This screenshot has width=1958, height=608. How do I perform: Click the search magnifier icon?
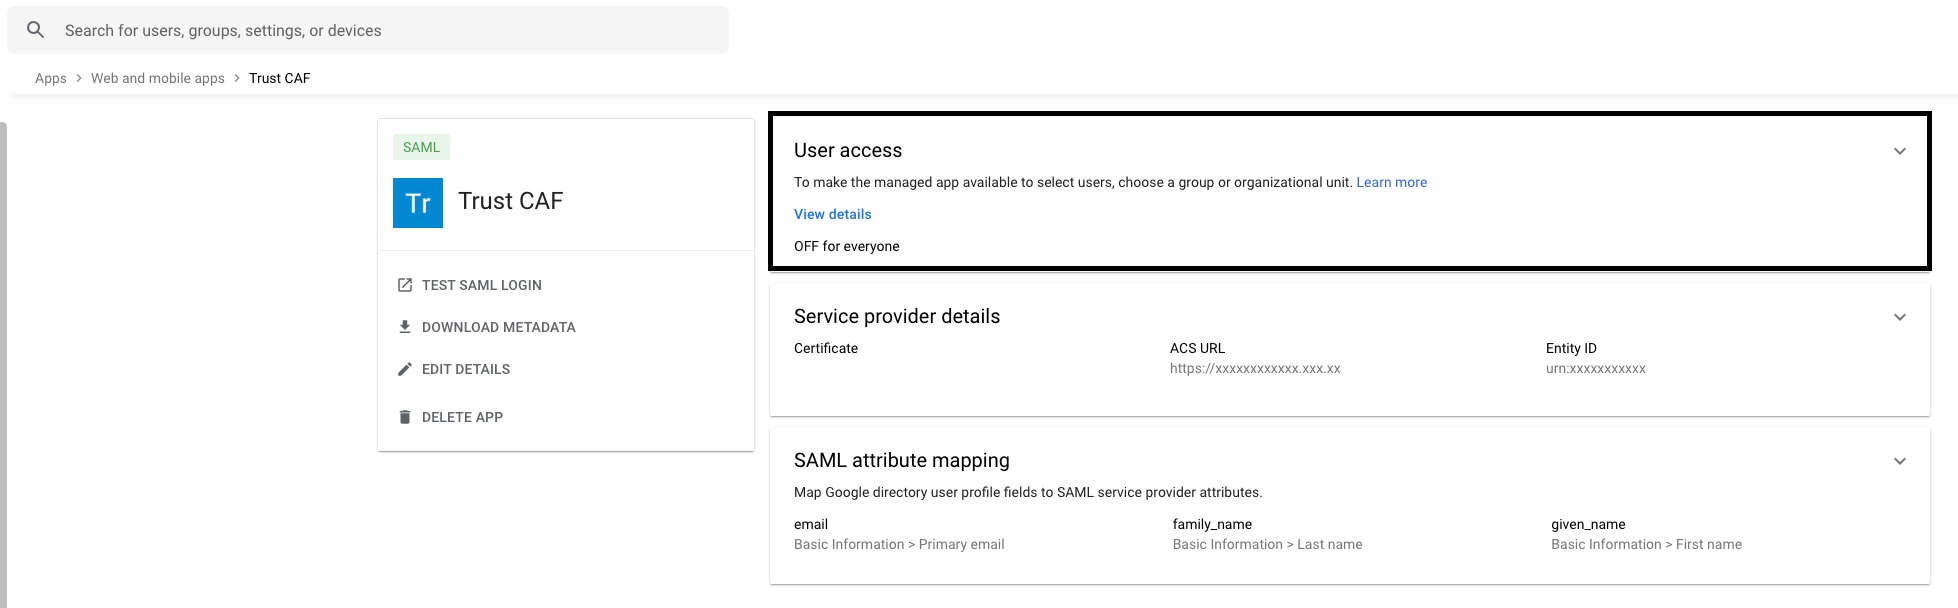pyautogui.click(x=35, y=30)
